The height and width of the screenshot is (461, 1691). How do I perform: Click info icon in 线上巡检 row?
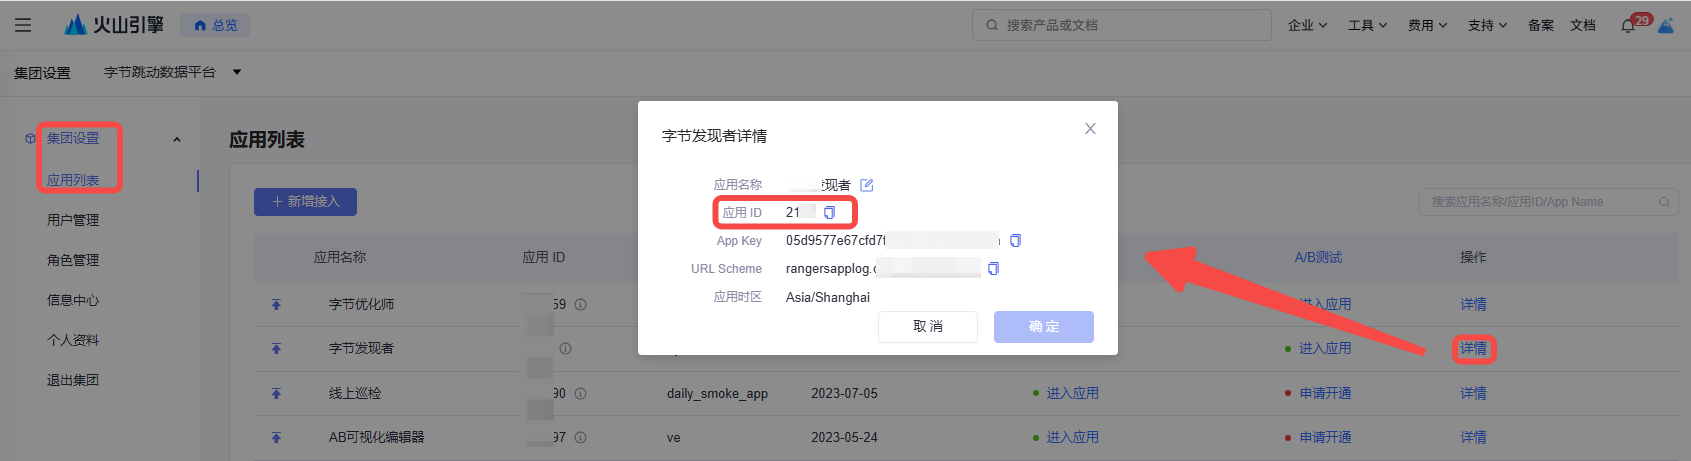pyautogui.click(x=580, y=393)
